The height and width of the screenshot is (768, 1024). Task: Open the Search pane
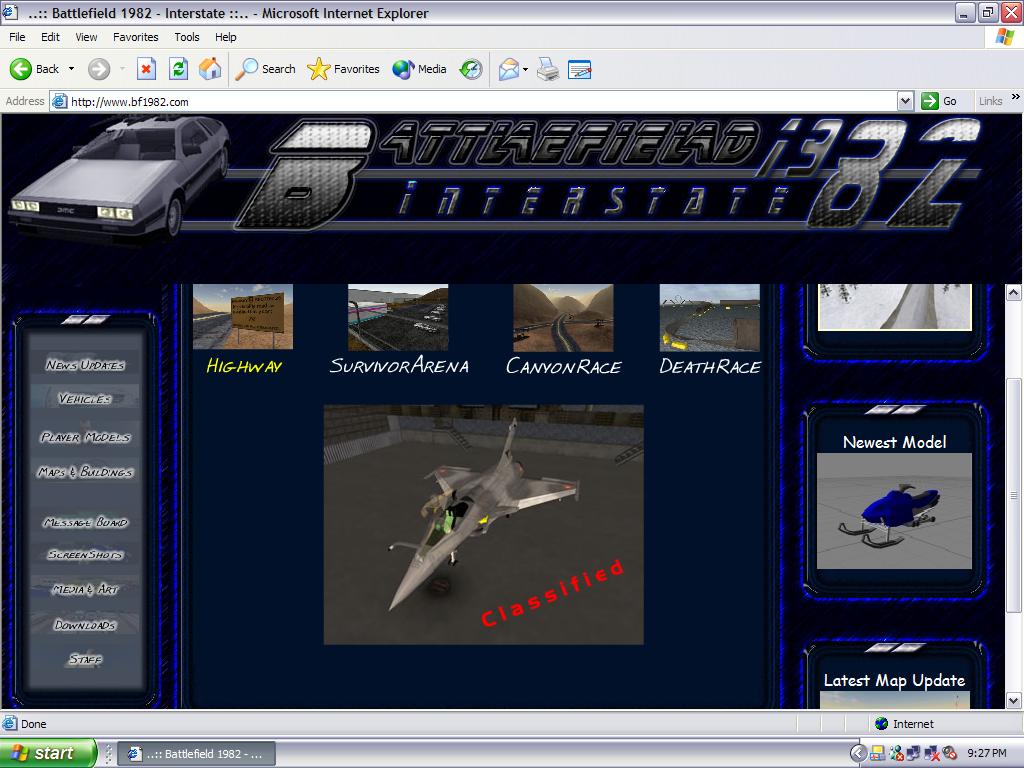265,69
